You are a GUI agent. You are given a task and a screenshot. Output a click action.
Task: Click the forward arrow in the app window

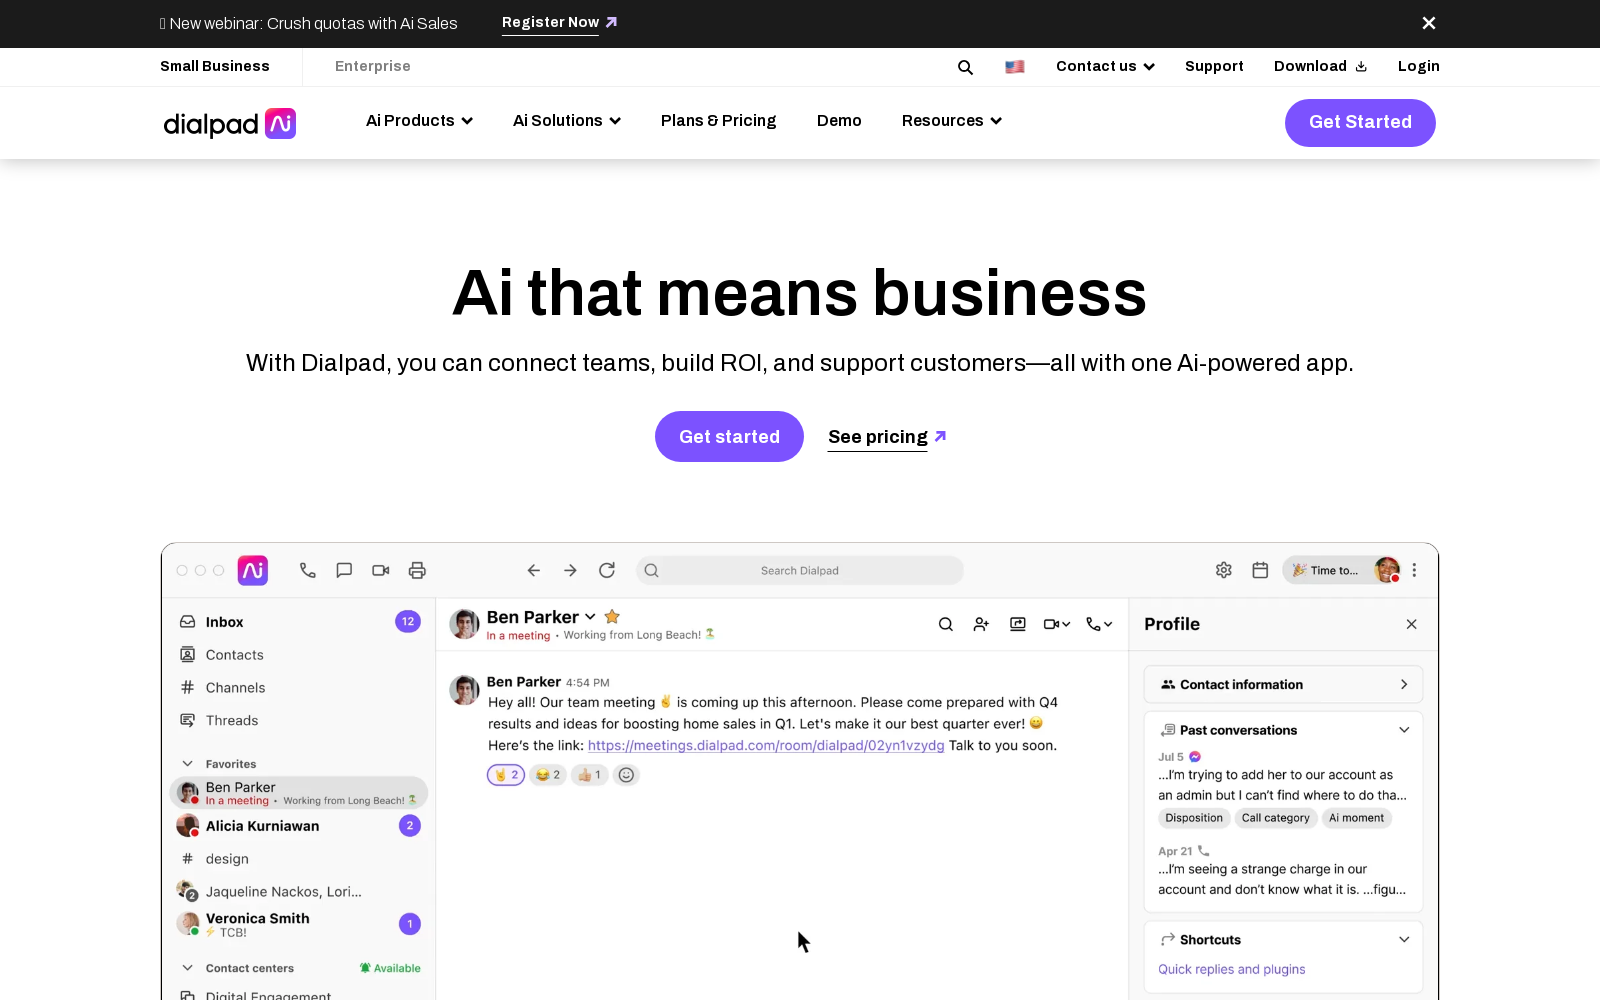tap(570, 570)
